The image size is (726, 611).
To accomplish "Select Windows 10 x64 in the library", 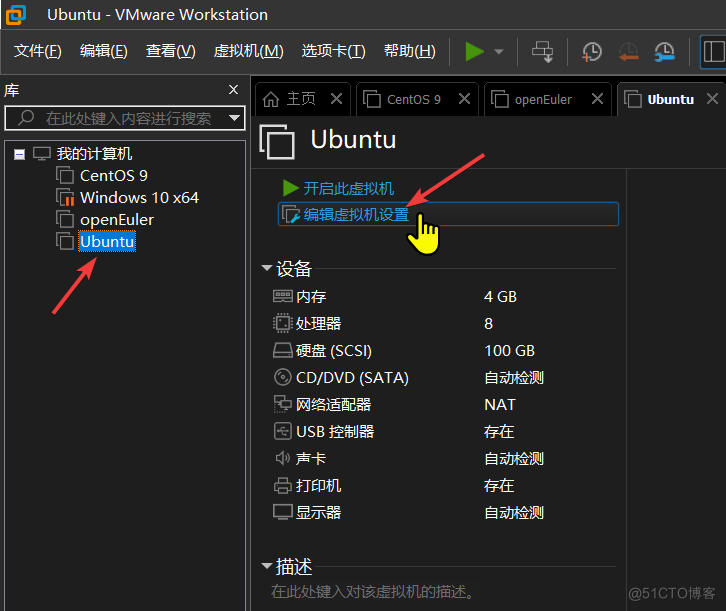I will click(139, 198).
